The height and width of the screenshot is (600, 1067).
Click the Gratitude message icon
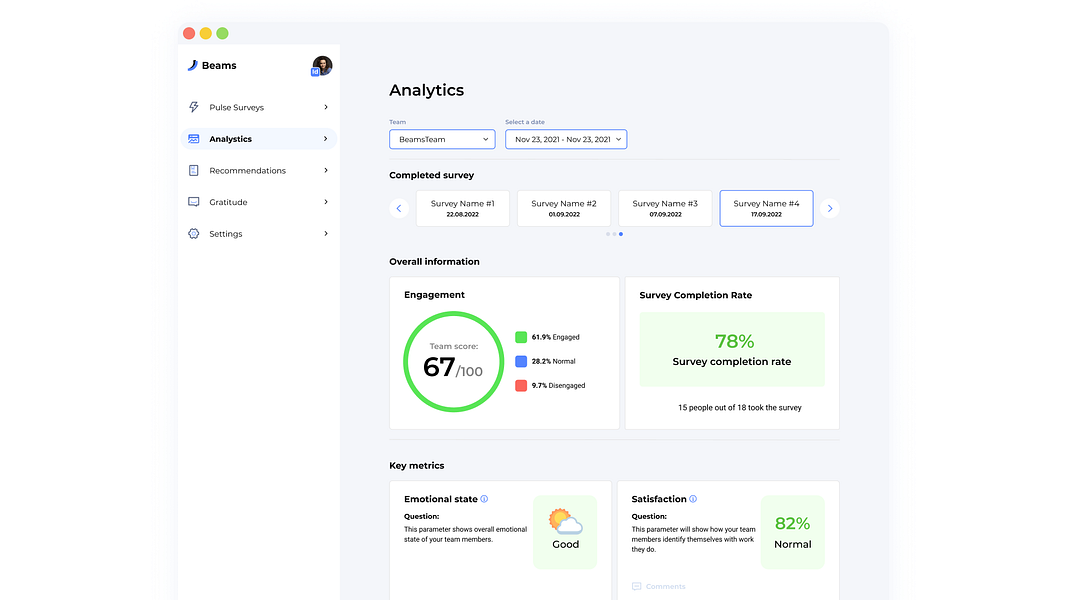tap(194, 202)
